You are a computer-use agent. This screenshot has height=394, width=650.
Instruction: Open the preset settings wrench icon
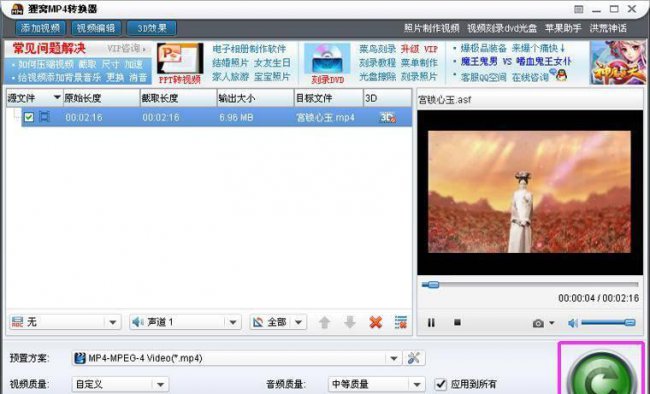point(414,358)
